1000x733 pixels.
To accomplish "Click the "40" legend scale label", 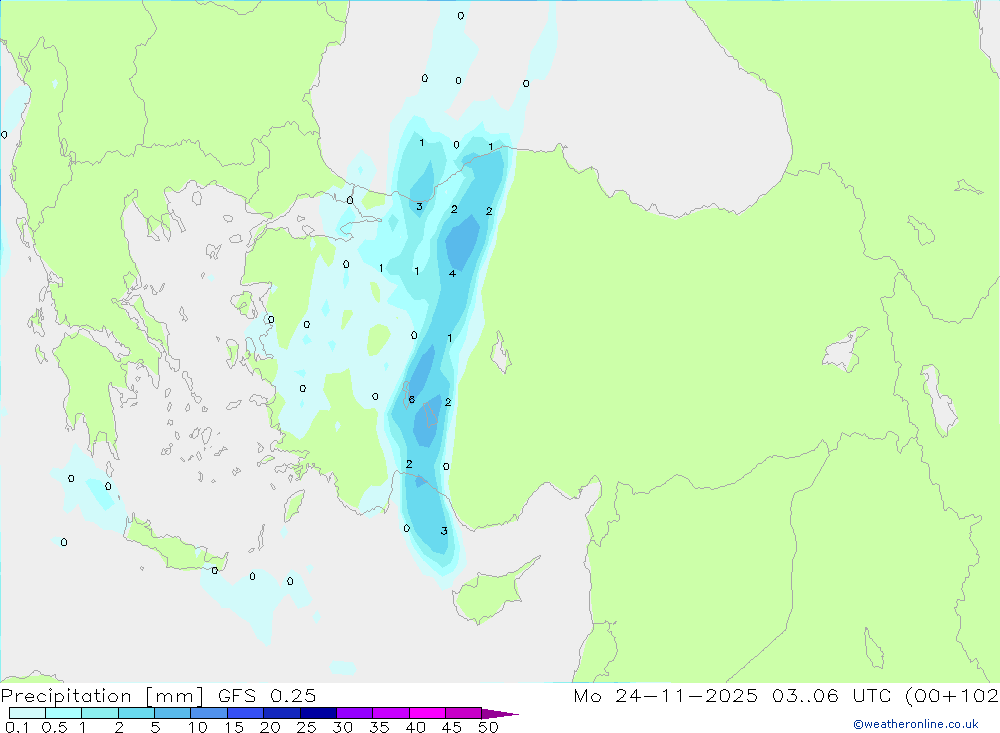I will pyautogui.click(x=415, y=727).
